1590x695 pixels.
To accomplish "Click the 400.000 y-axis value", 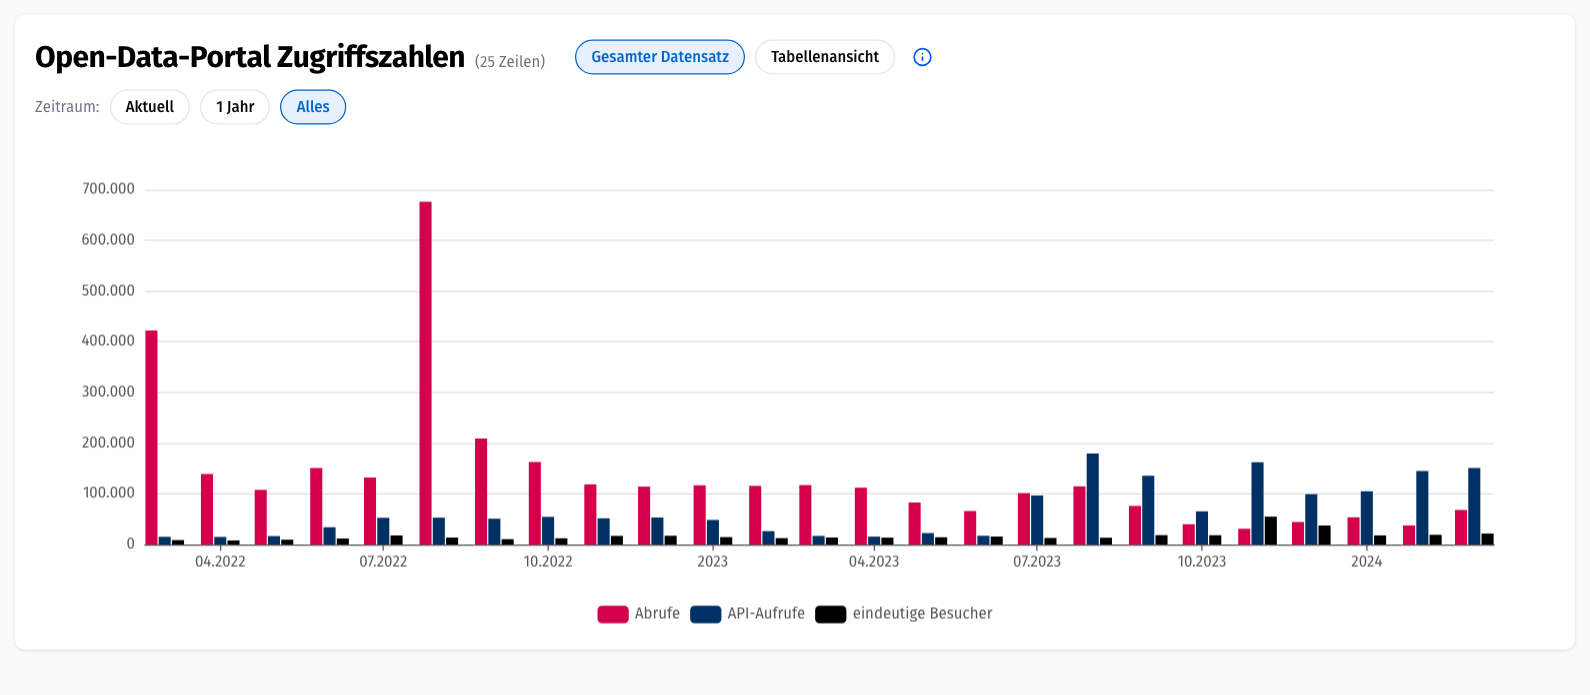I will pyautogui.click(x=108, y=341).
